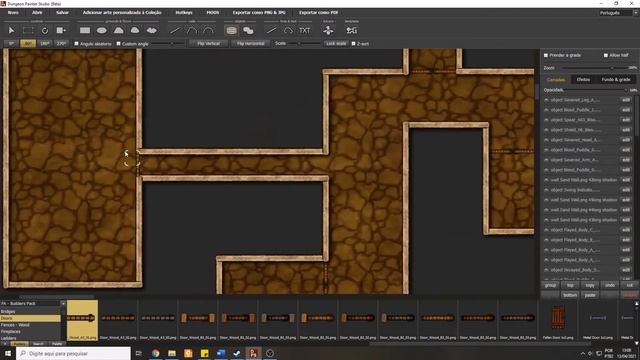Click the Windows search box
This screenshot has height=360, width=640.
point(73,353)
